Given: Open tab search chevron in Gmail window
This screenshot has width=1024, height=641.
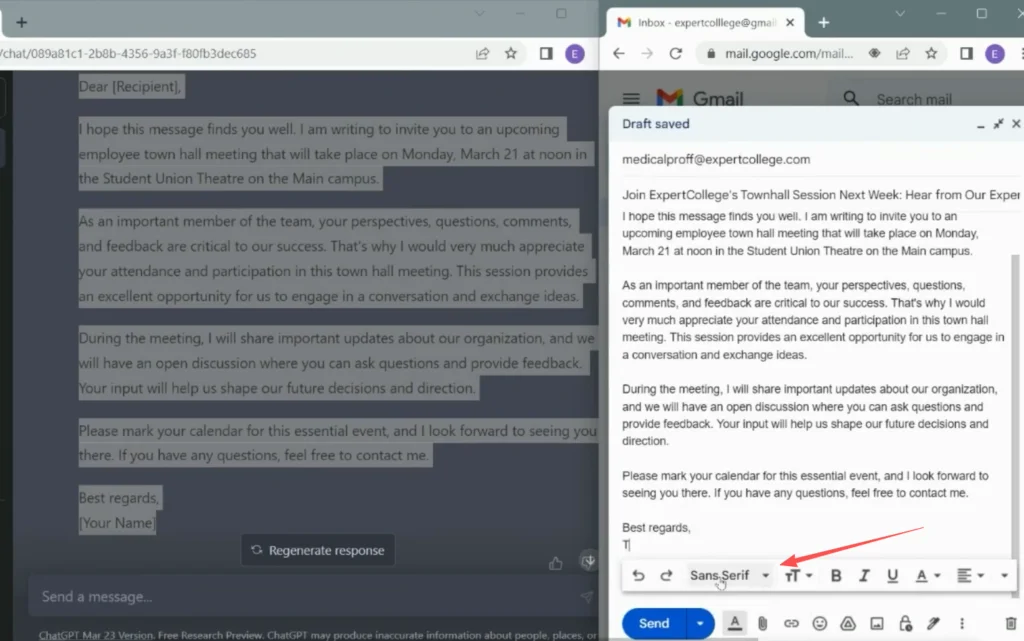Looking at the screenshot, I should coord(900,14).
